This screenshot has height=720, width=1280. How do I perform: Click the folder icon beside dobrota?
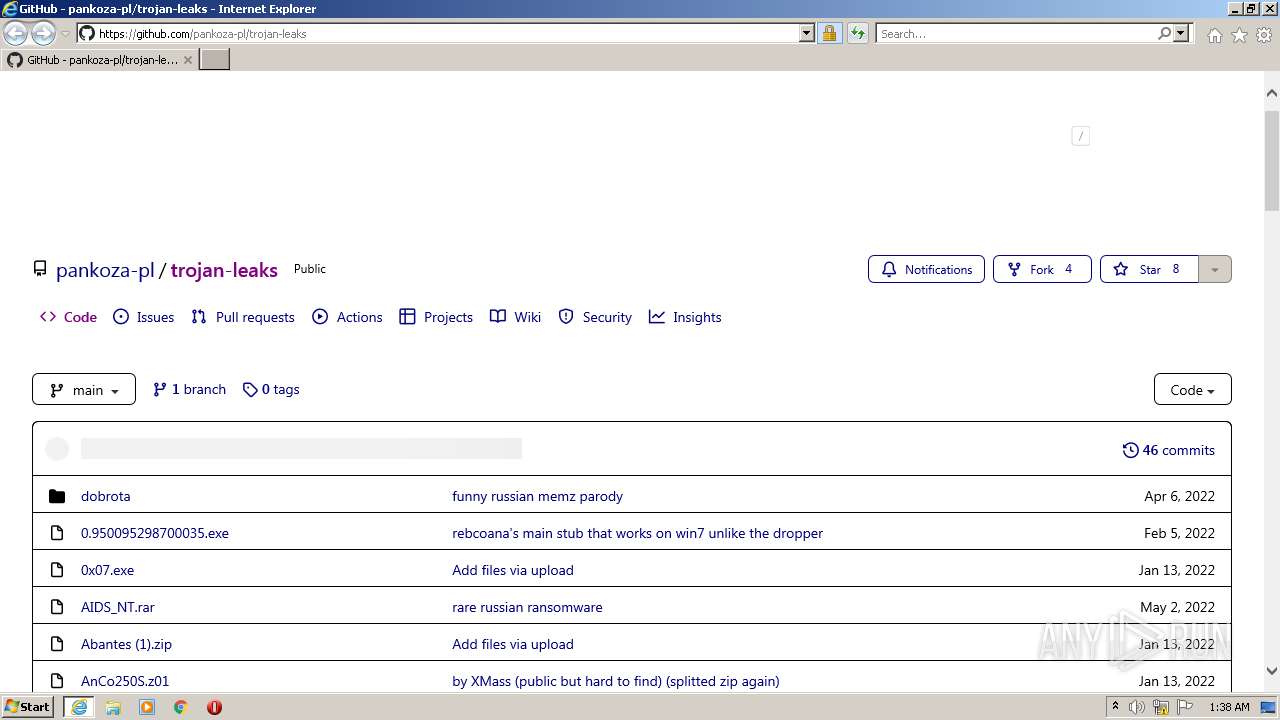pyautogui.click(x=57, y=496)
